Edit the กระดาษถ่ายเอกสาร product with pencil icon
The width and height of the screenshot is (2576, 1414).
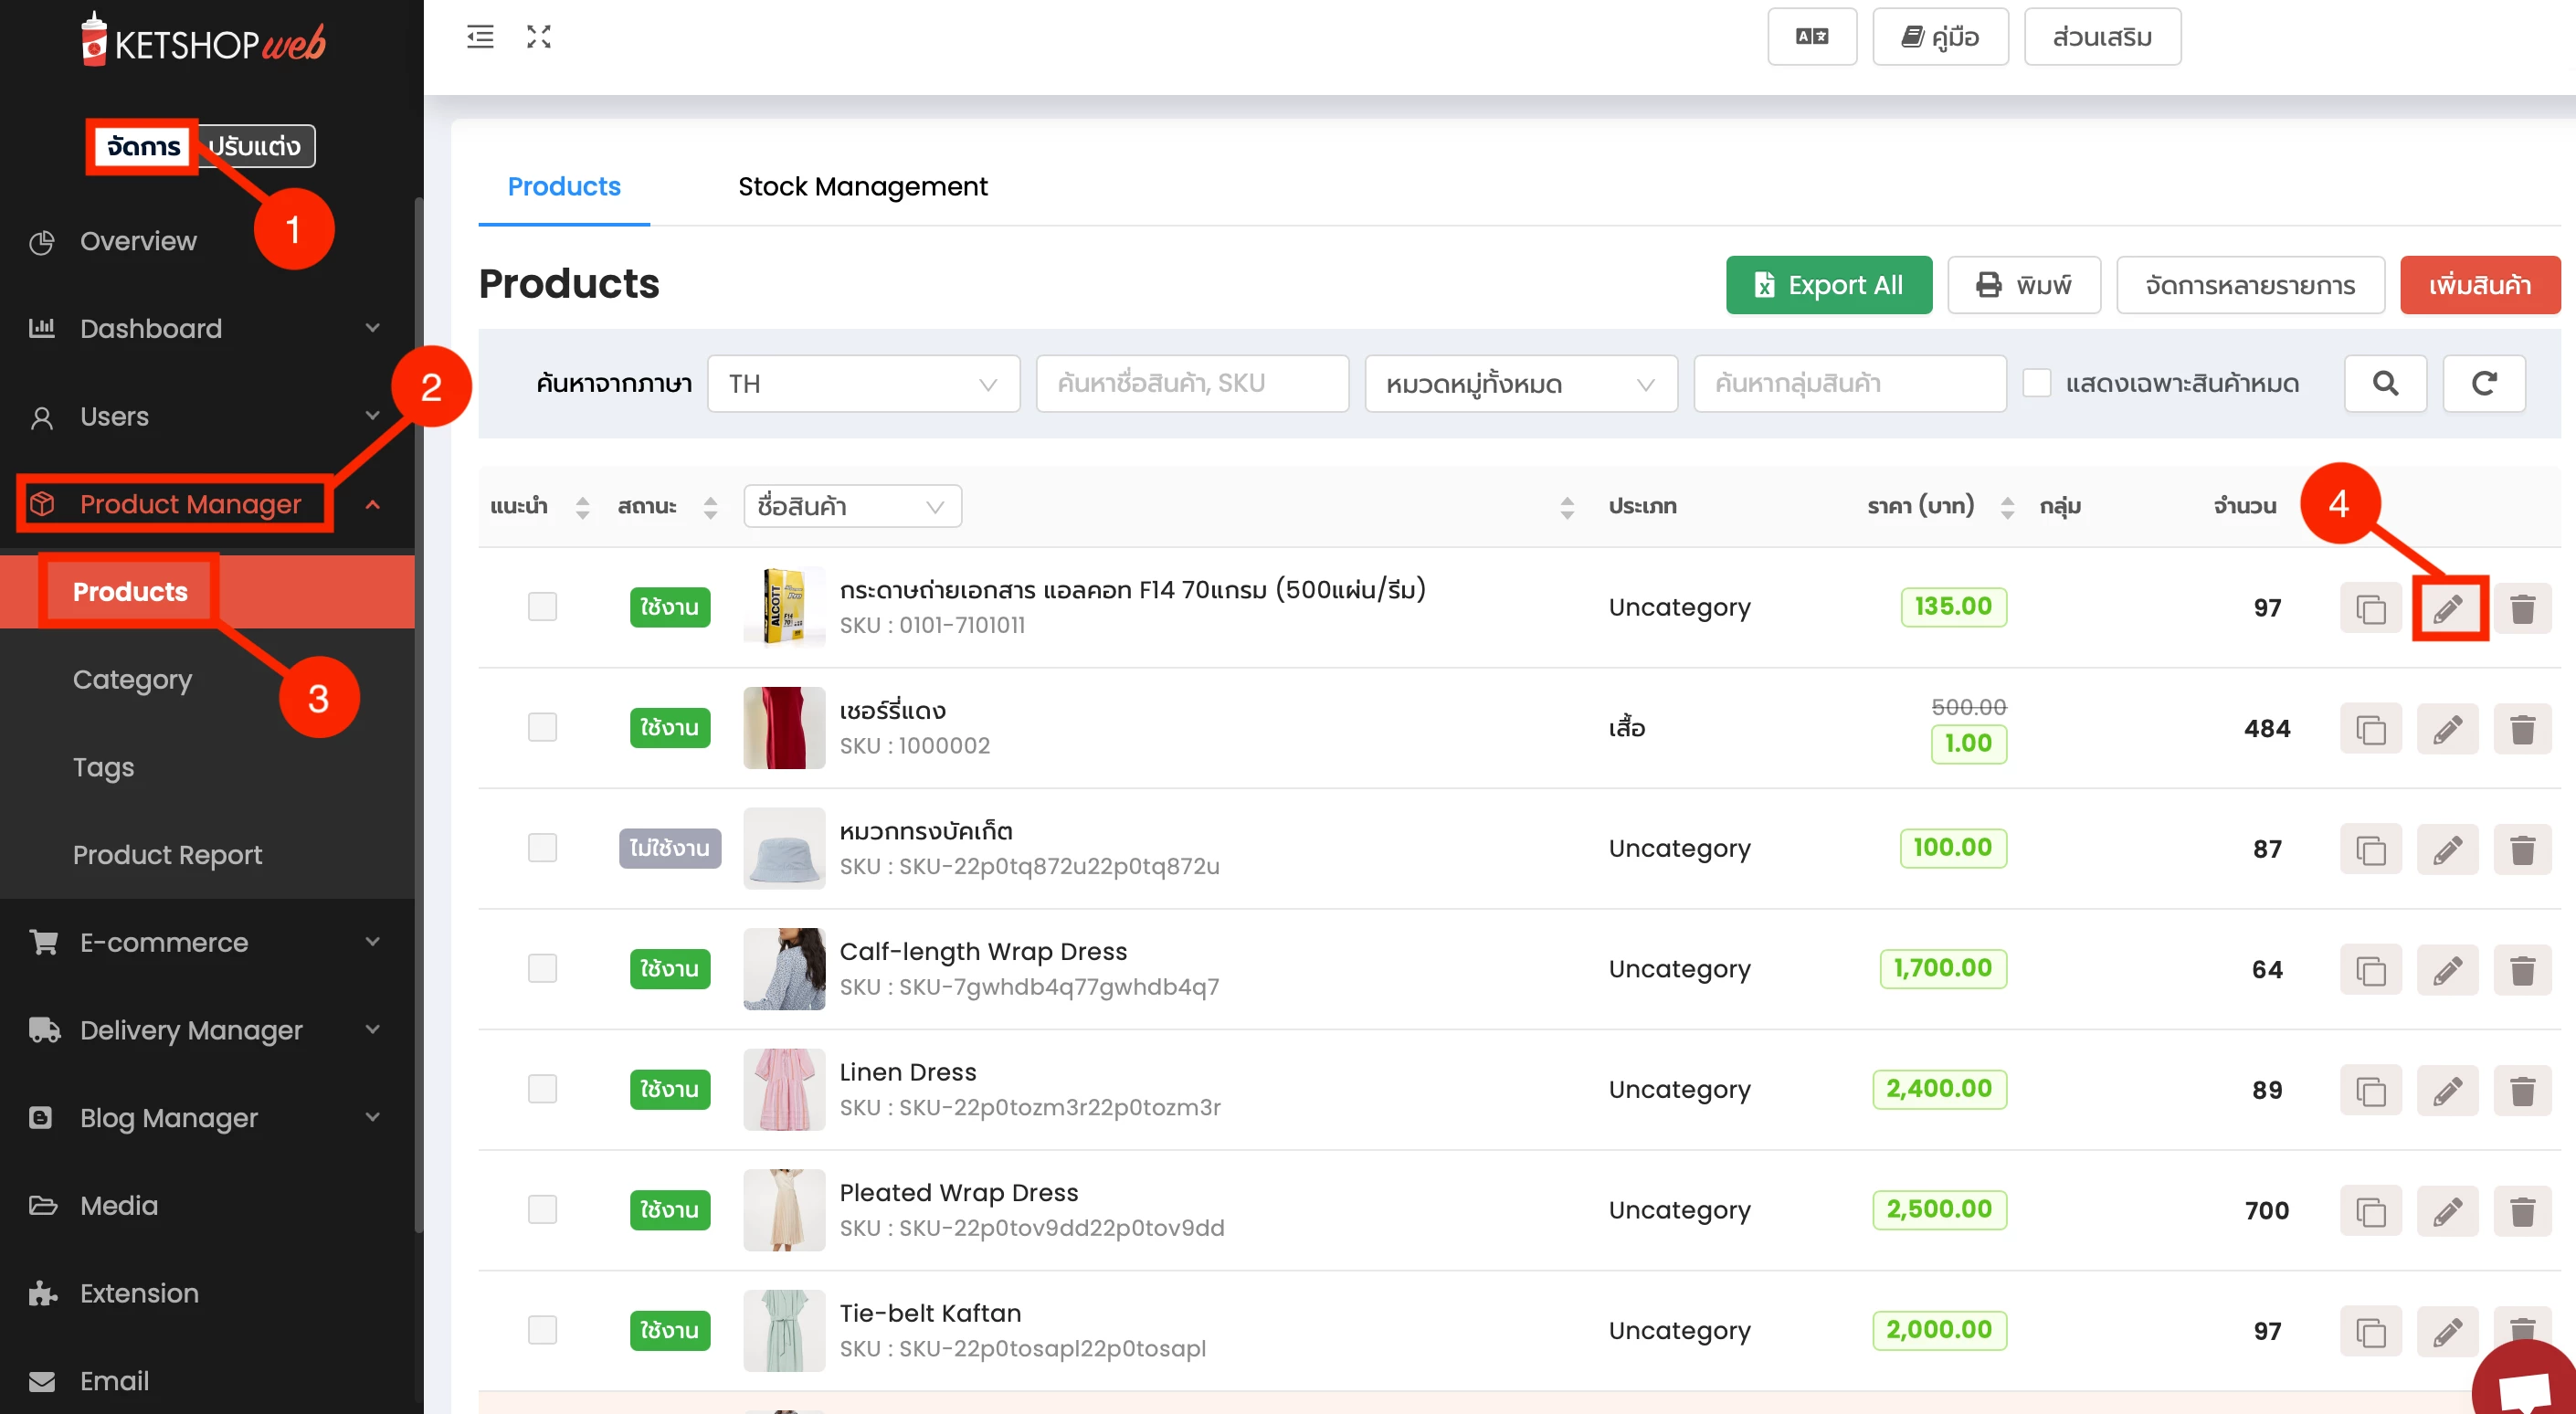tap(2447, 608)
